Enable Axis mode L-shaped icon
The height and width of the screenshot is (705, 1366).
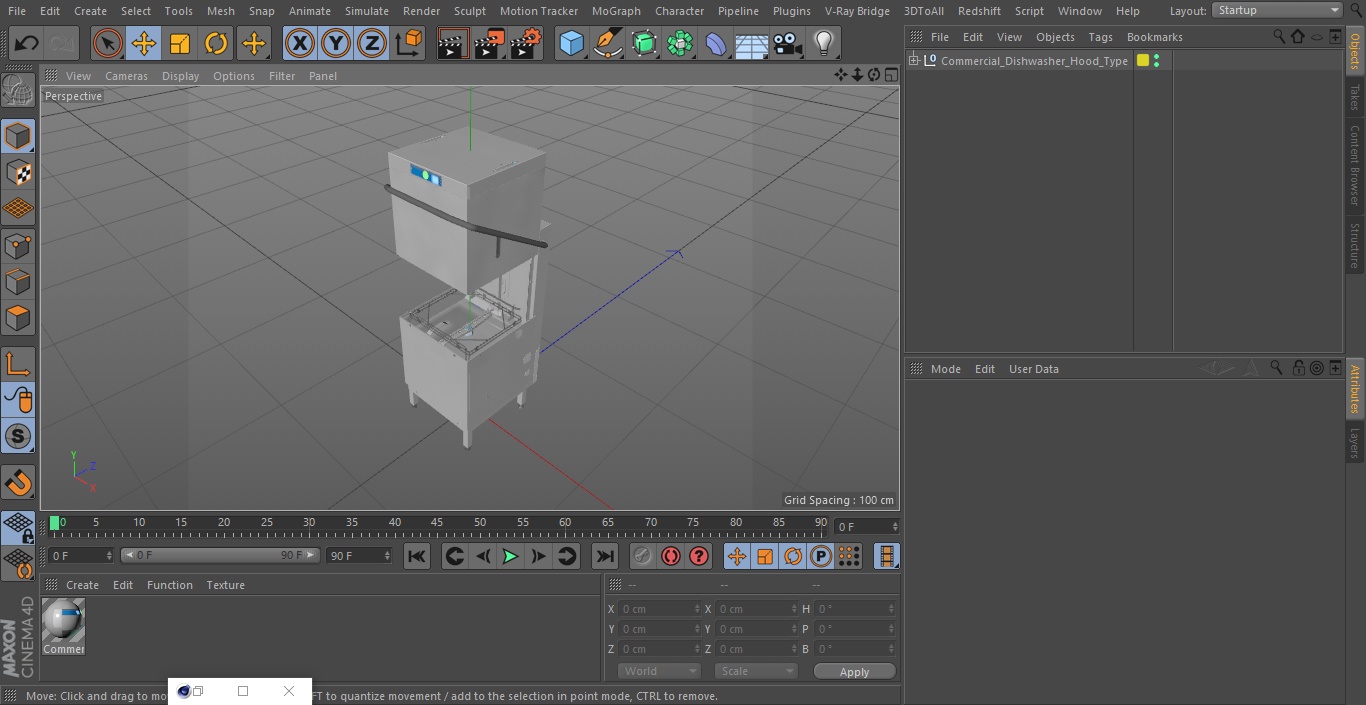point(18,364)
